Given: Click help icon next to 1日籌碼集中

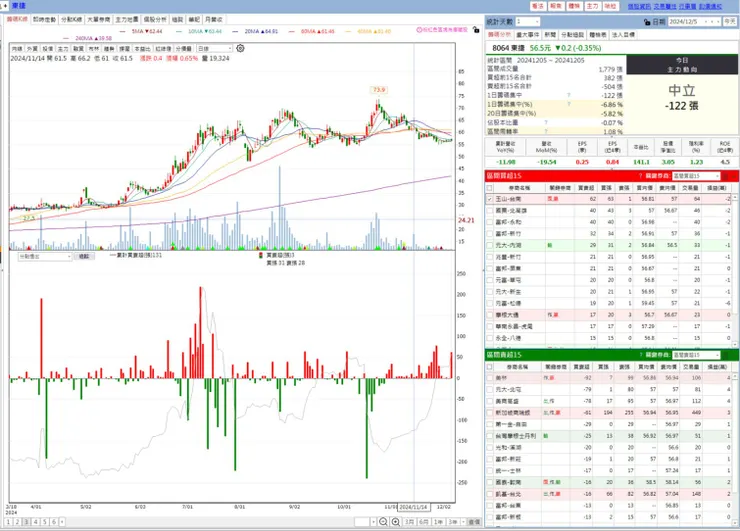Looking at the screenshot, I should tap(569, 95).
